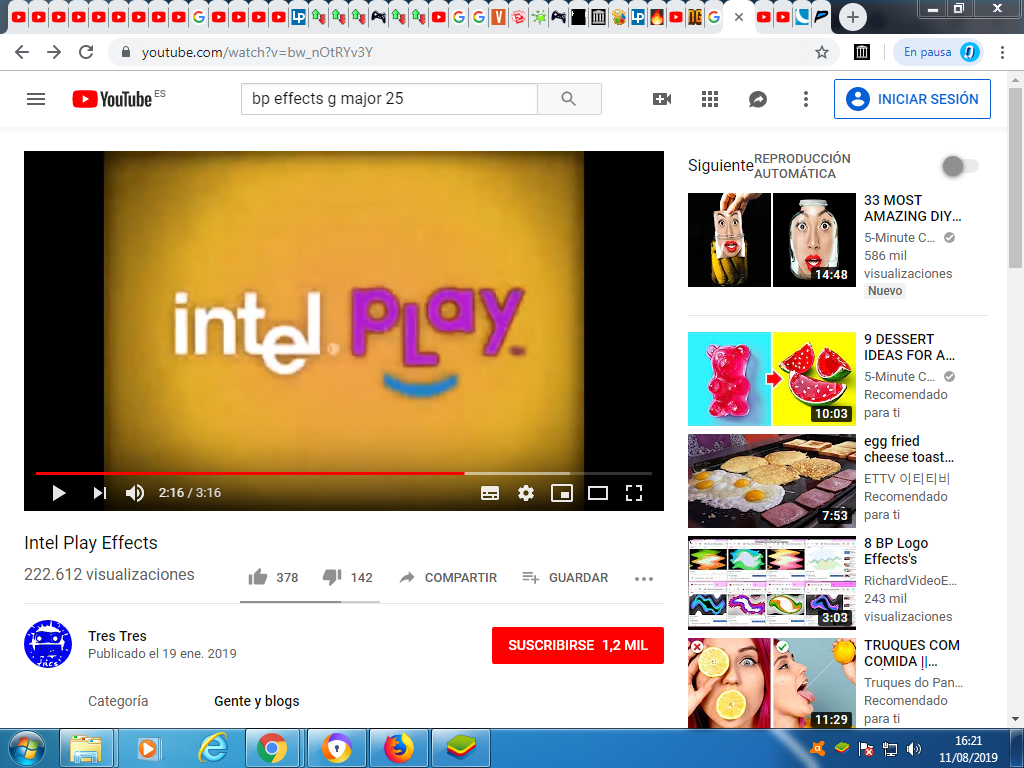This screenshot has height=768, width=1024.
Task: Toggle subtitles on the video player
Action: 490,492
